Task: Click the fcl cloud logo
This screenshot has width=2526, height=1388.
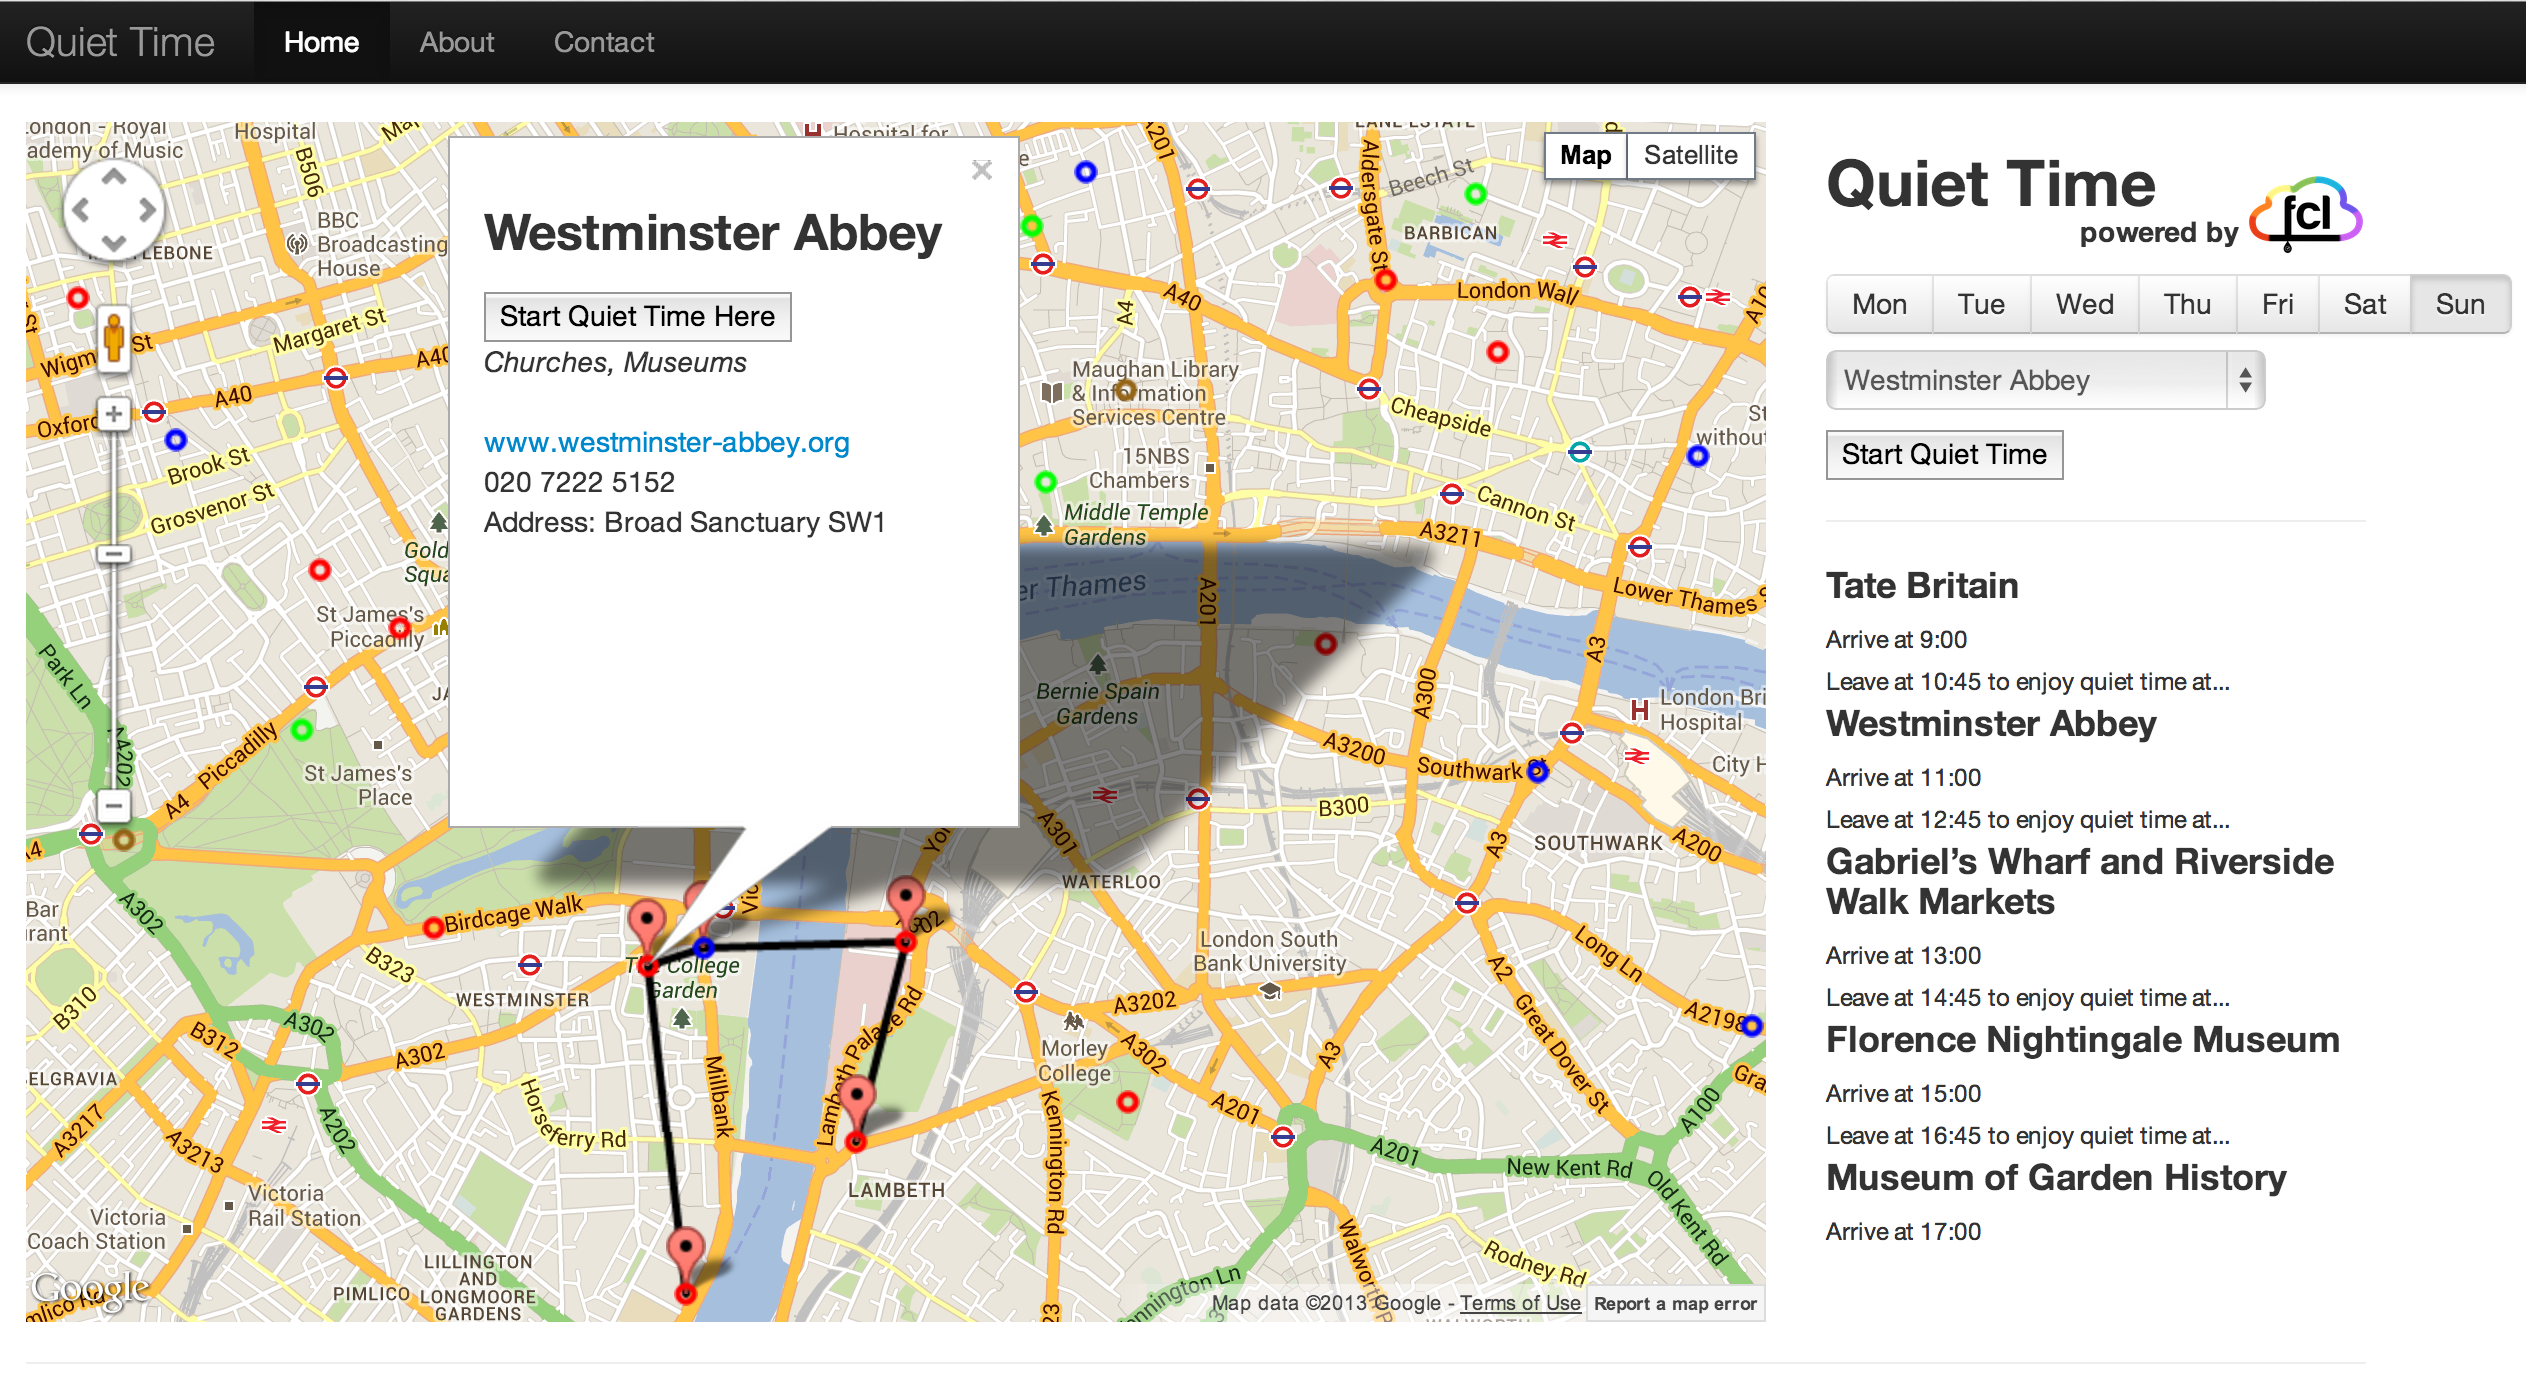Action: coord(2306,215)
